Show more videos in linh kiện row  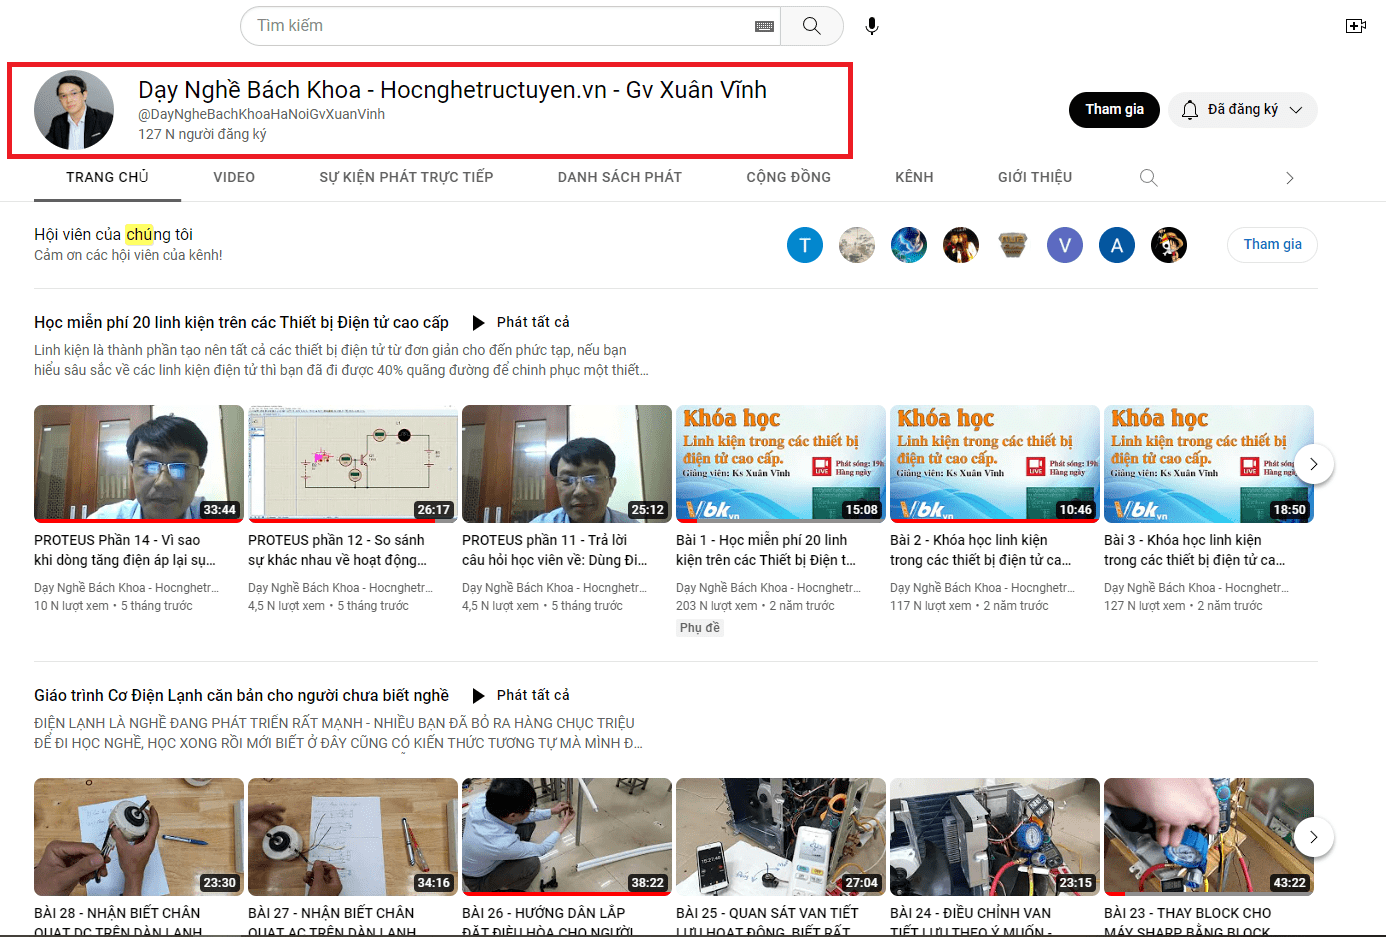point(1314,464)
